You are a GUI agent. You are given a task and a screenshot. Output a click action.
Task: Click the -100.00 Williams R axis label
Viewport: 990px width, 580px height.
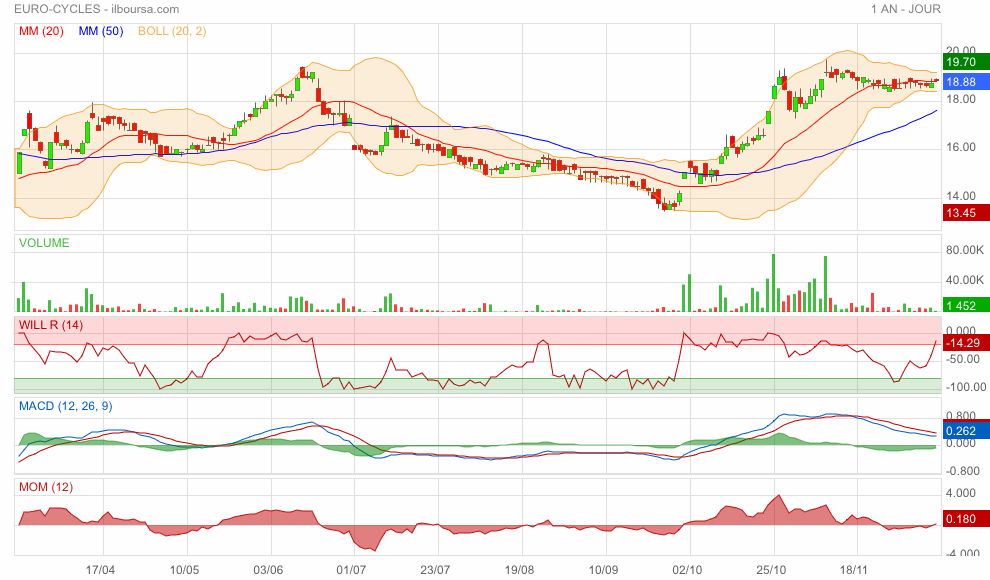coord(966,387)
